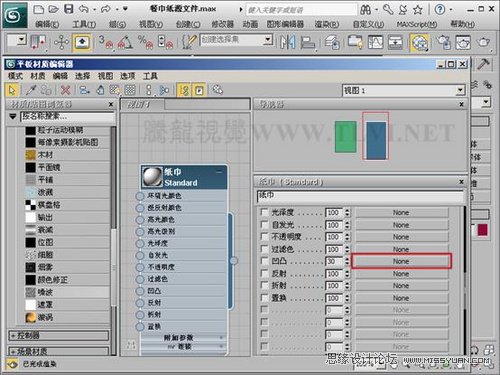Open the binoculars search icon
Image resolution: width=500 pixels, height=375 pixels.
click(365, 10)
